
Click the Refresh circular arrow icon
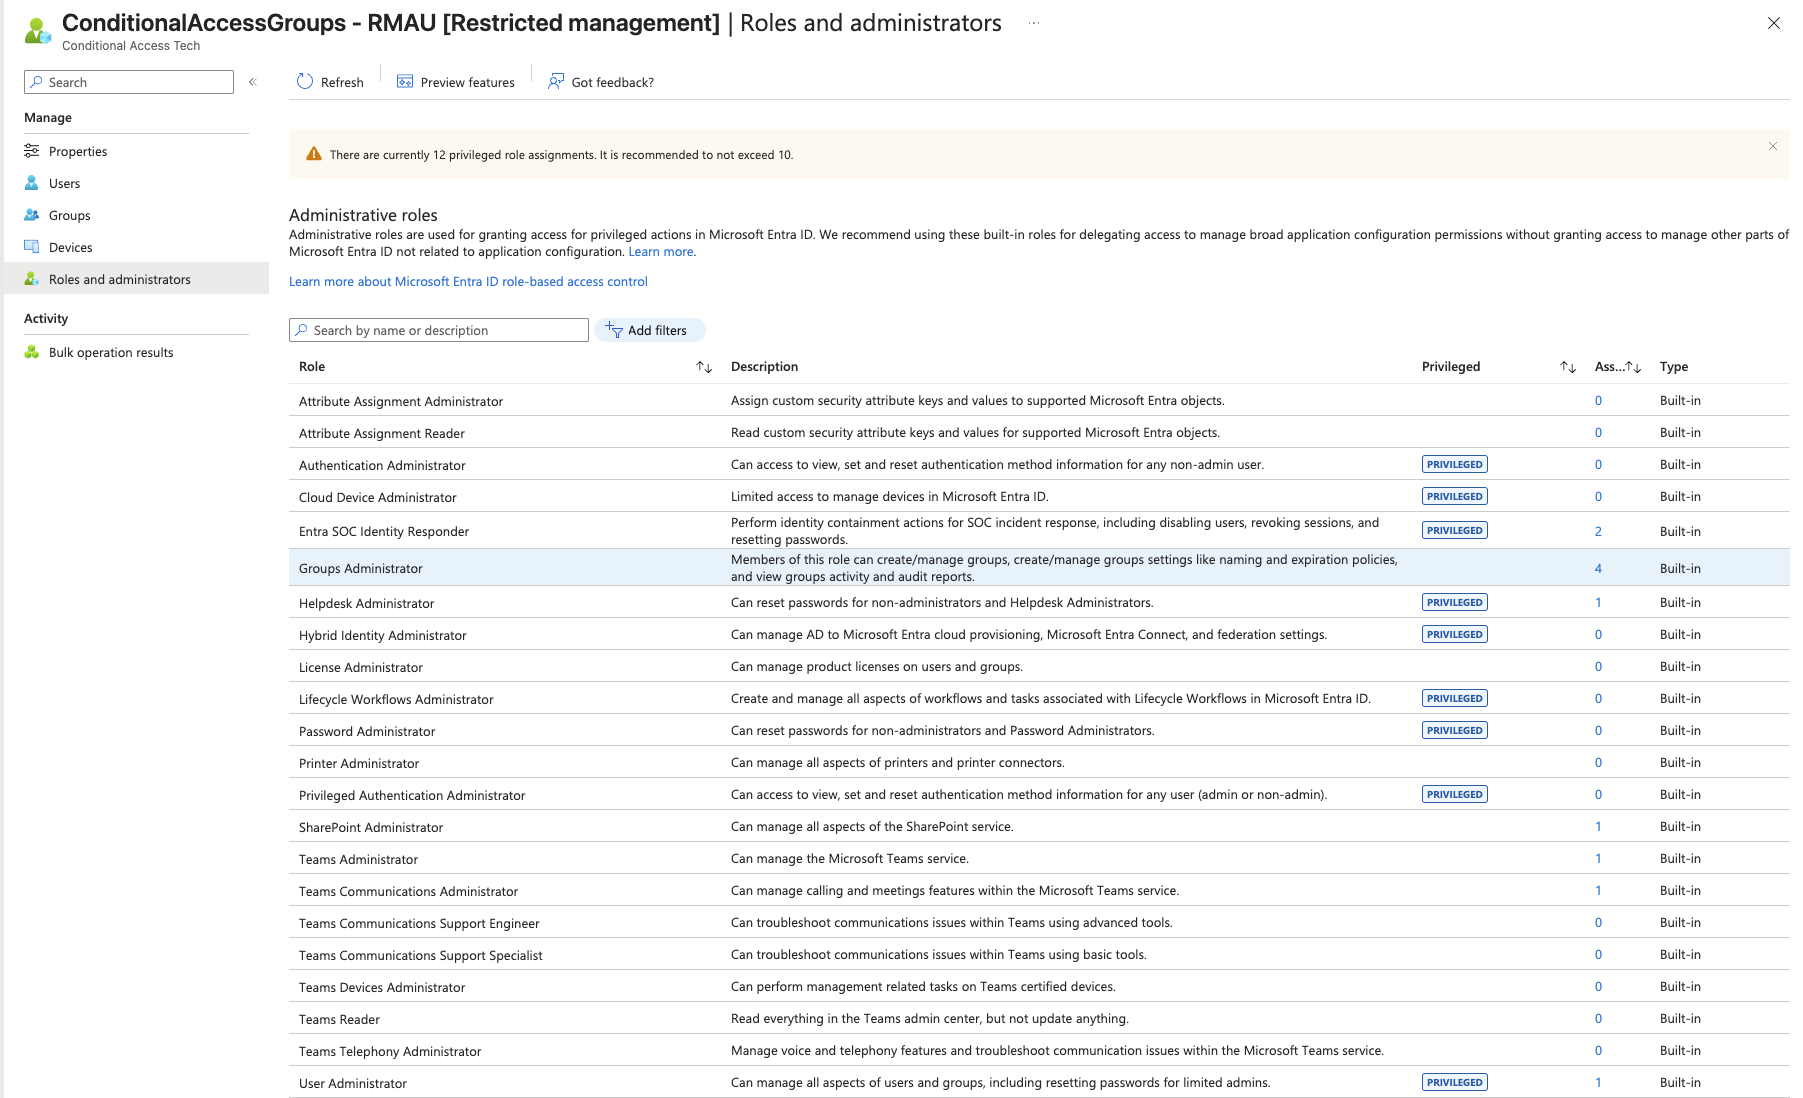[305, 82]
